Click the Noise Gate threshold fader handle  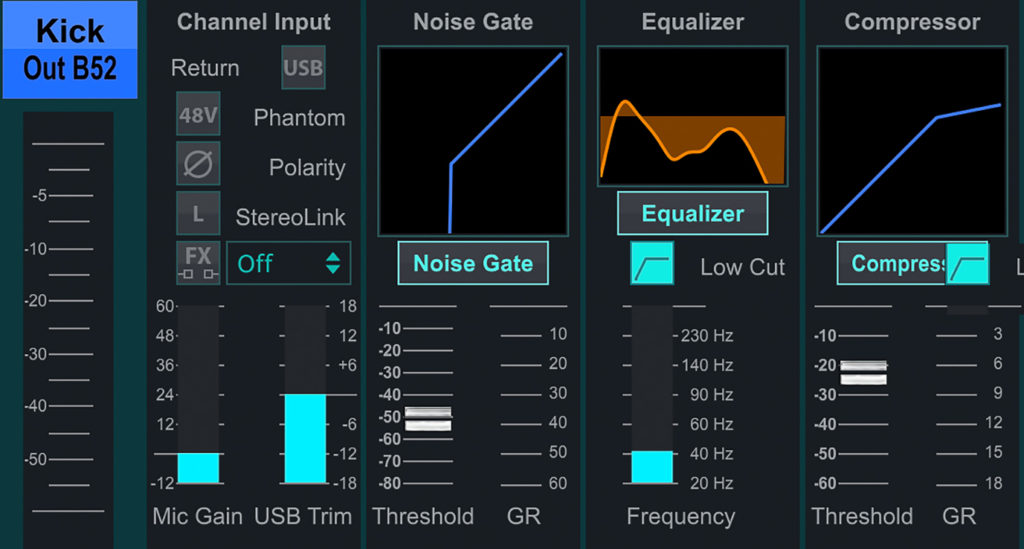[428, 418]
